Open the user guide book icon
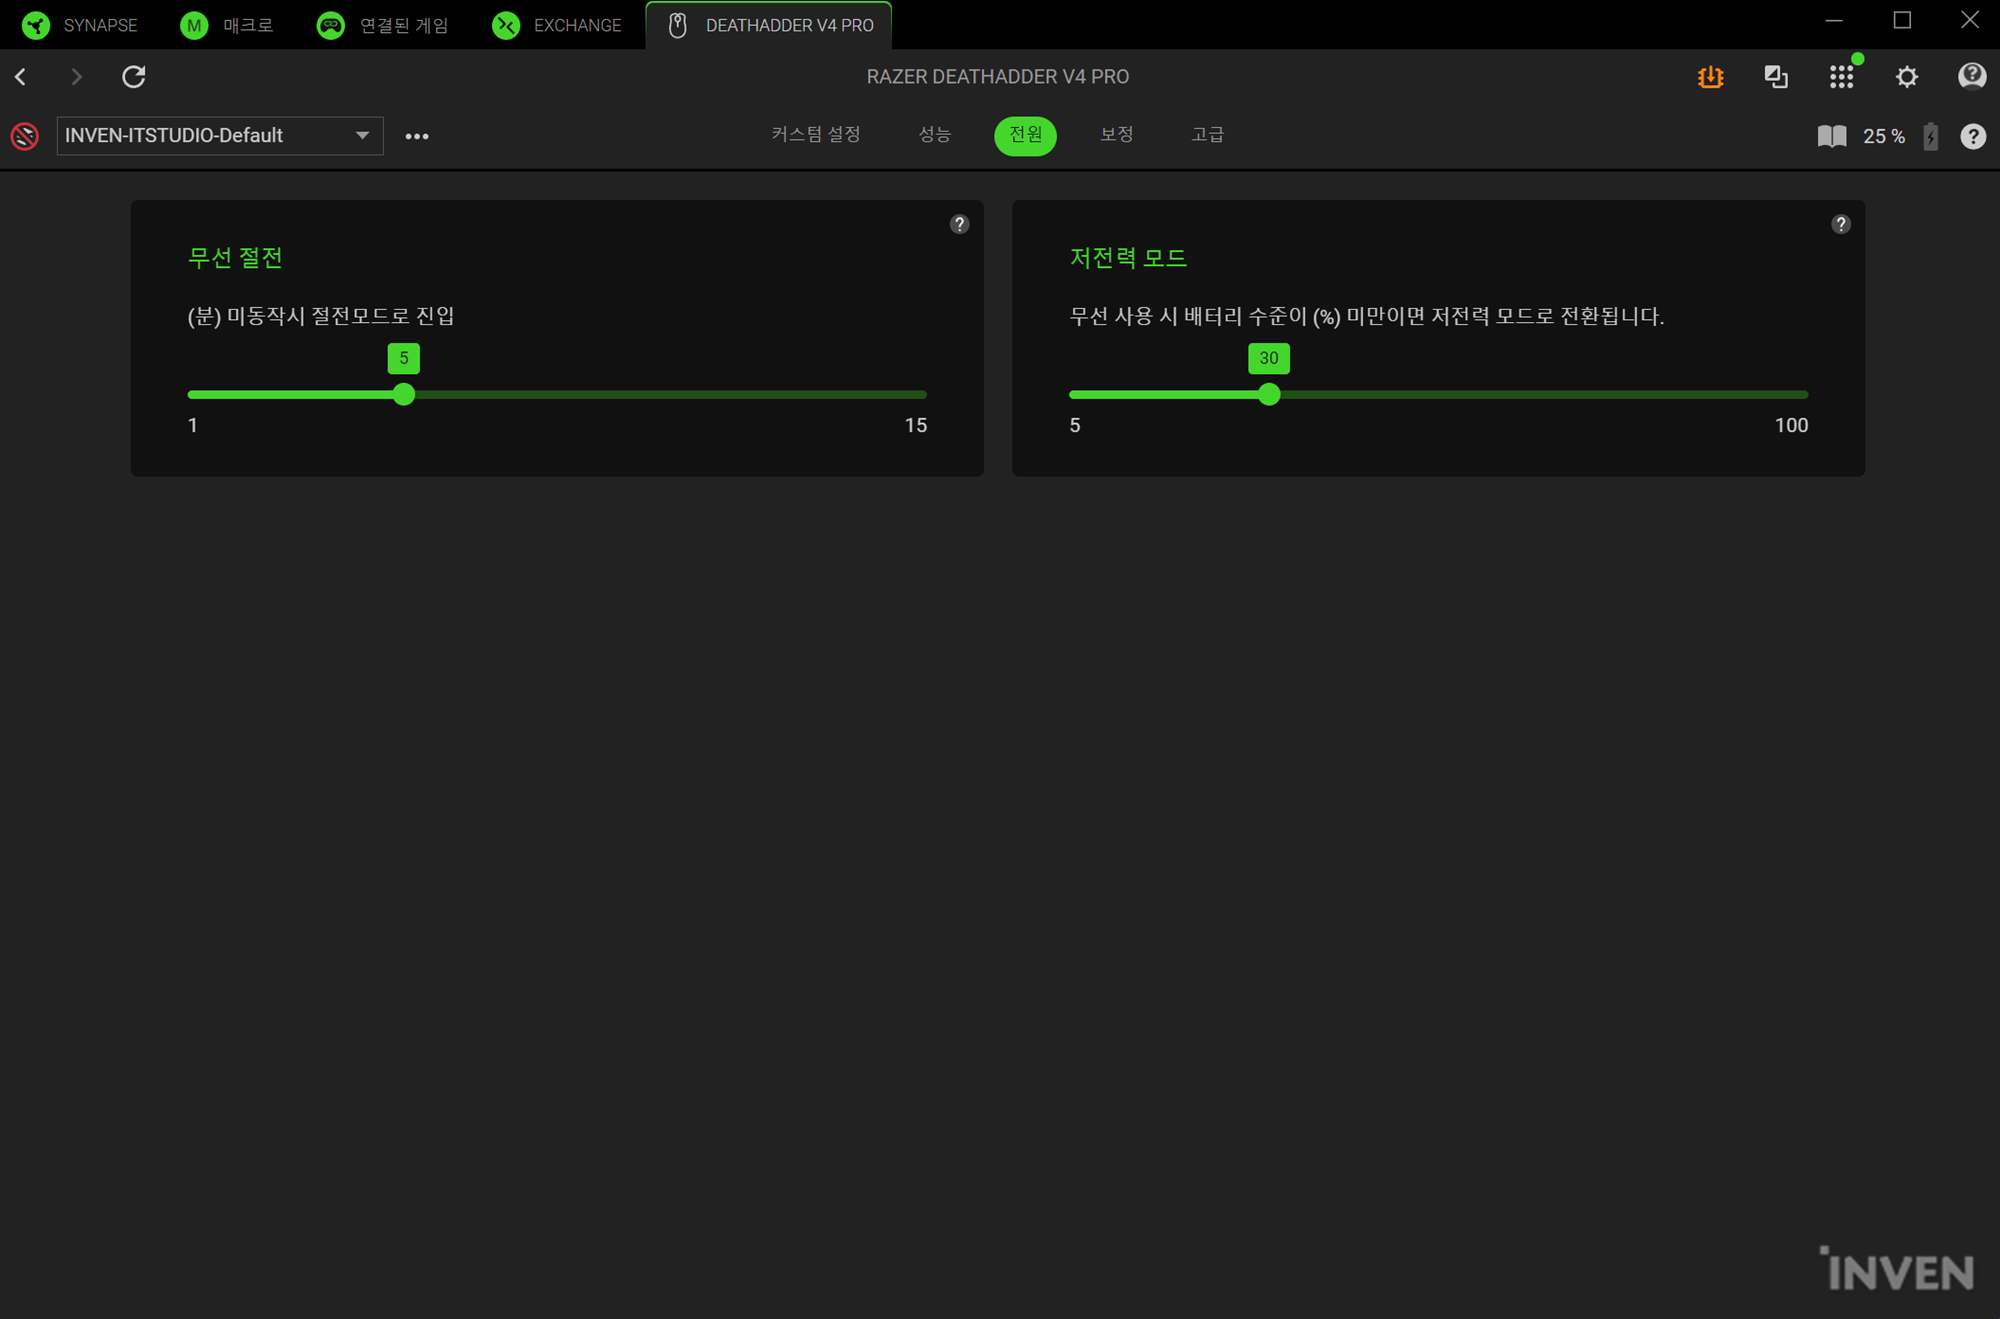 [x=1832, y=136]
